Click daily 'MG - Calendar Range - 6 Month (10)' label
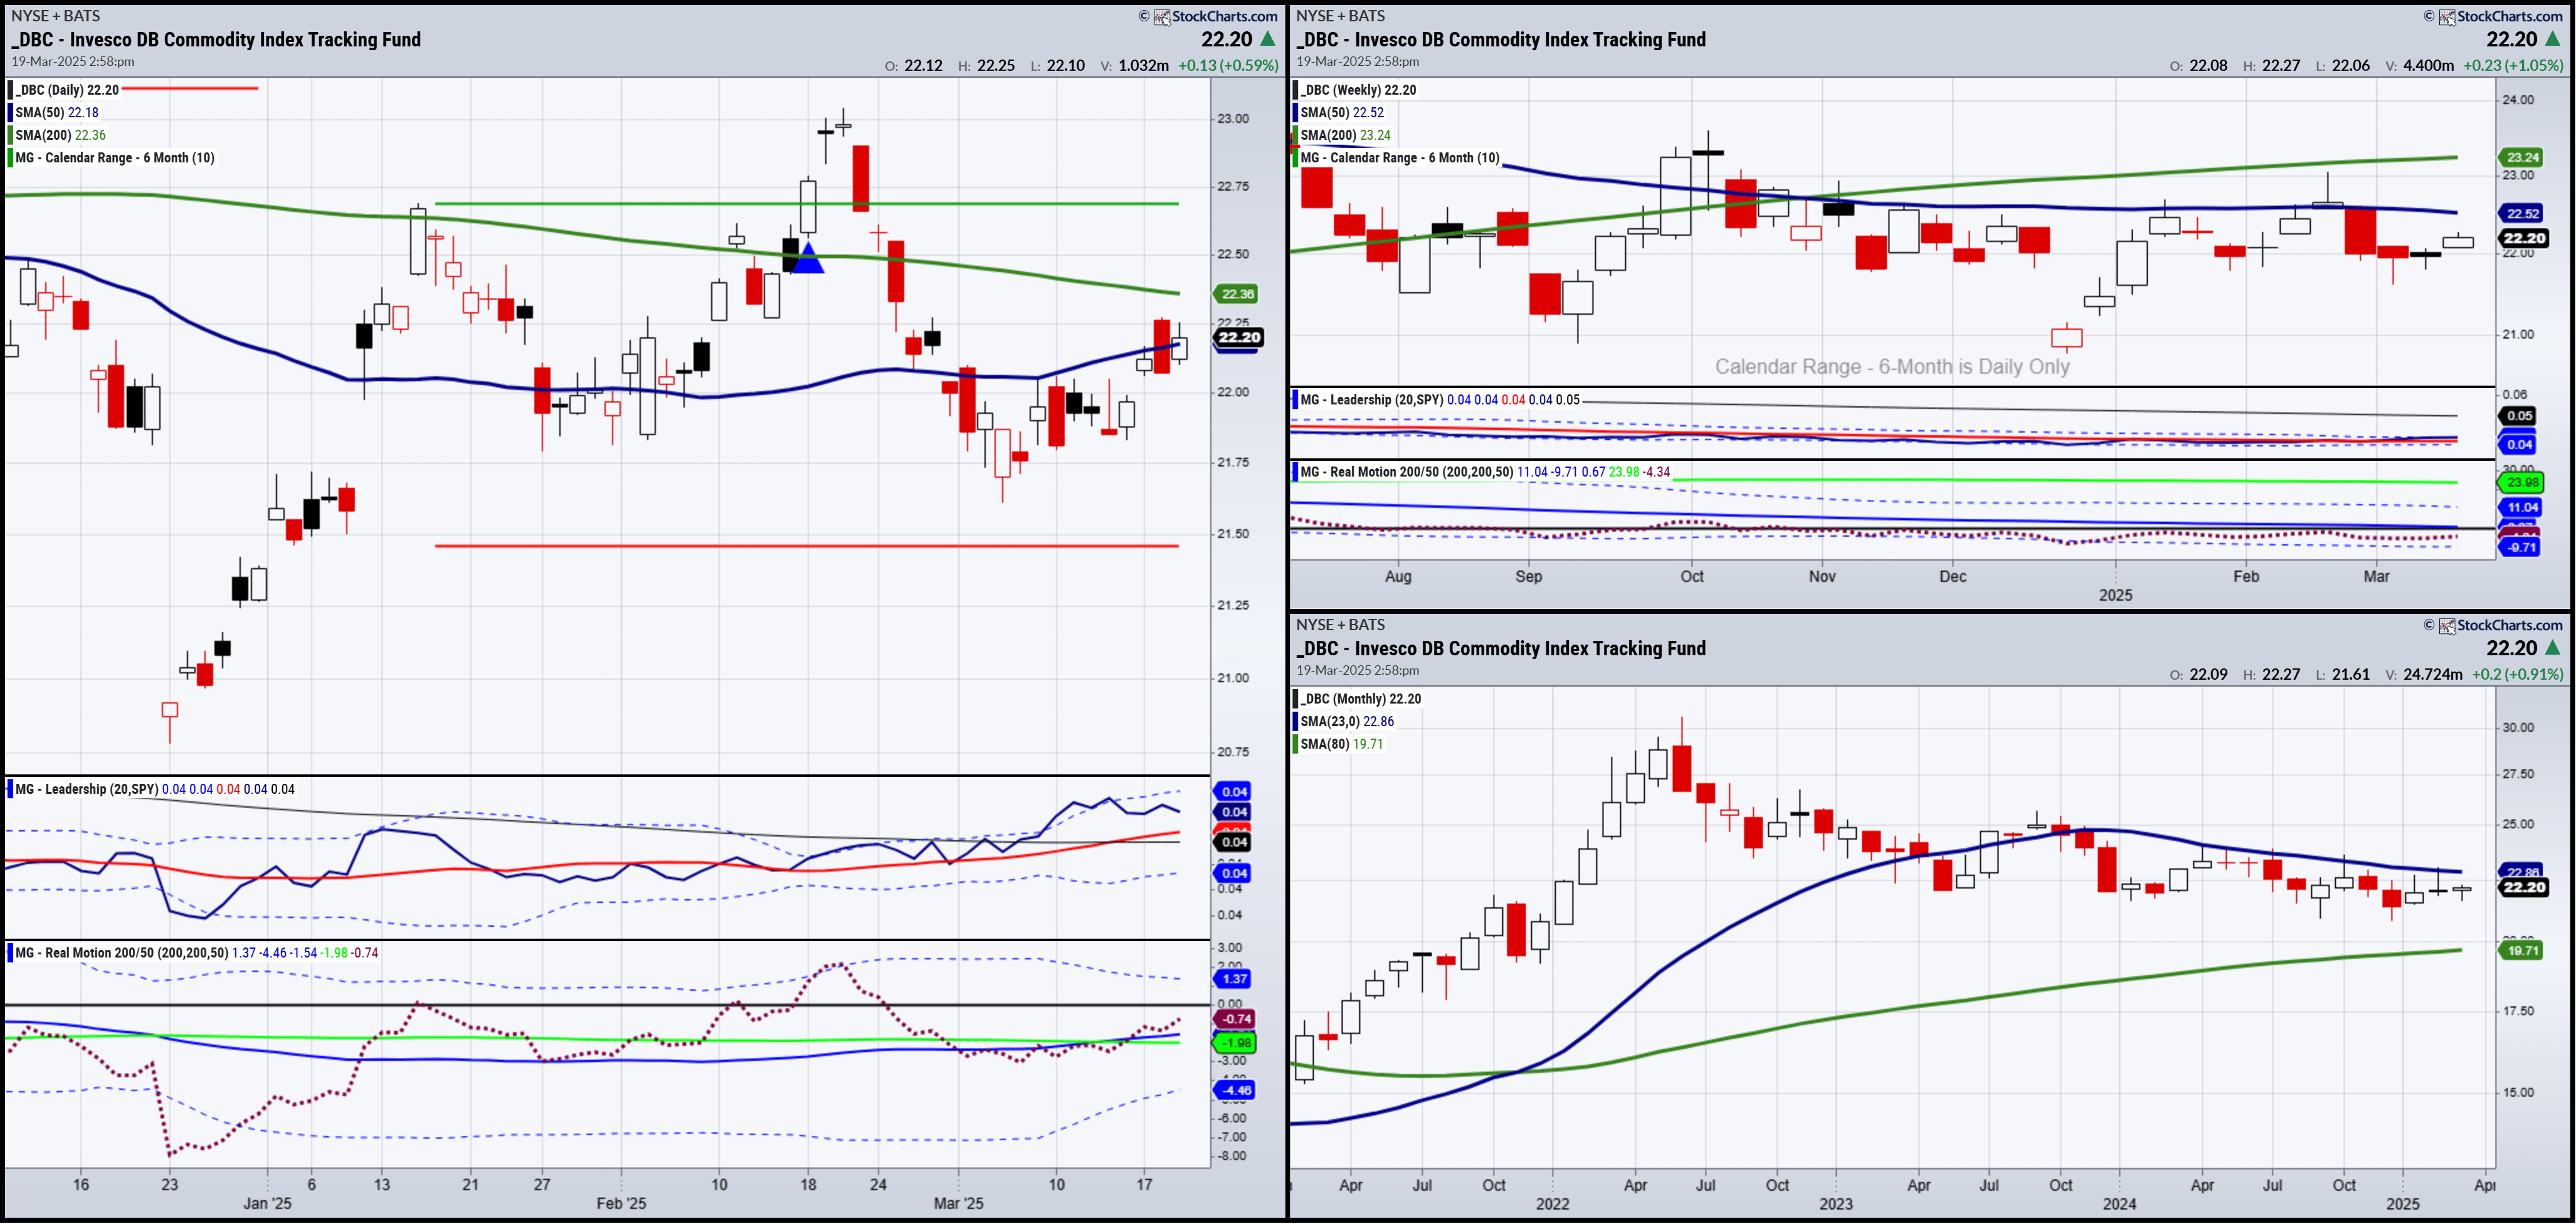Viewport: 2576px width, 1224px height. coord(115,158)
